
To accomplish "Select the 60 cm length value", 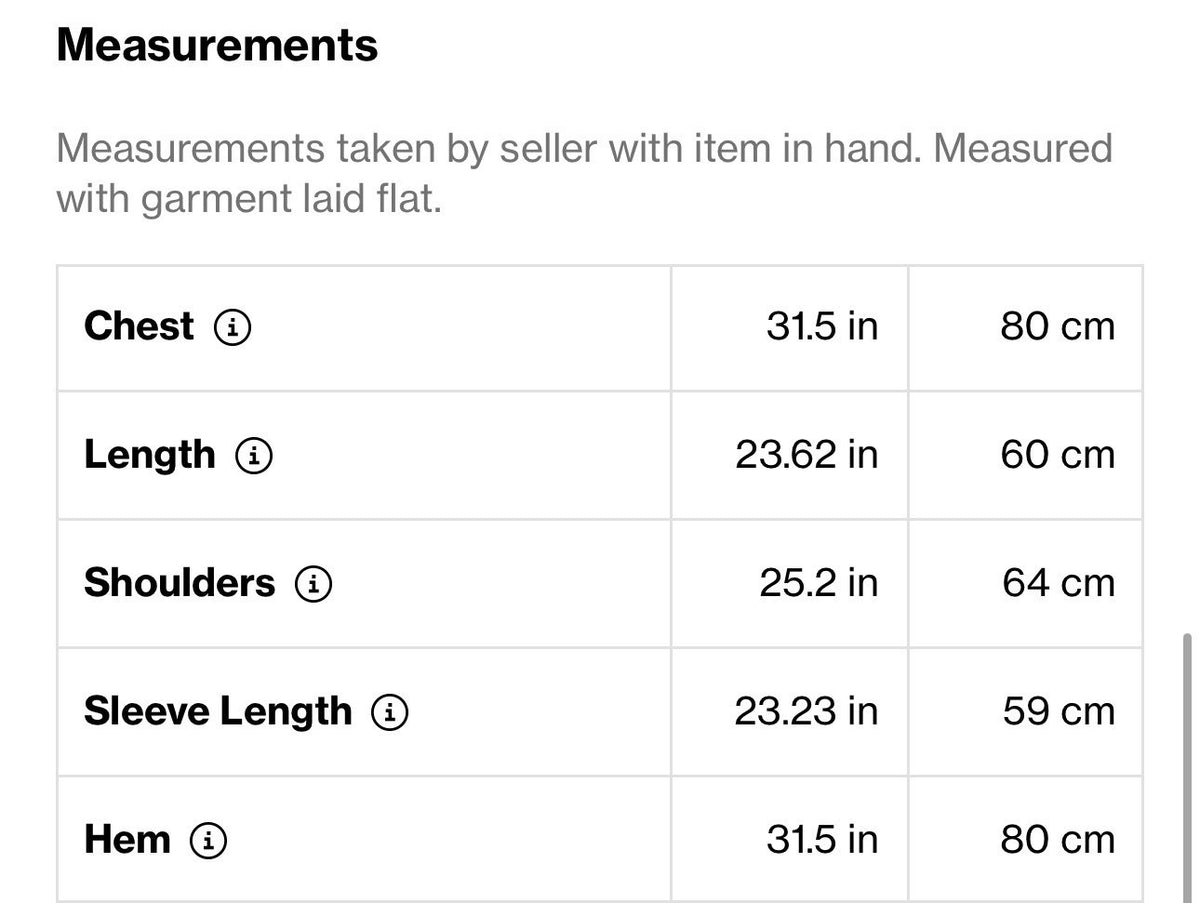I will (x=1057, y=454).
